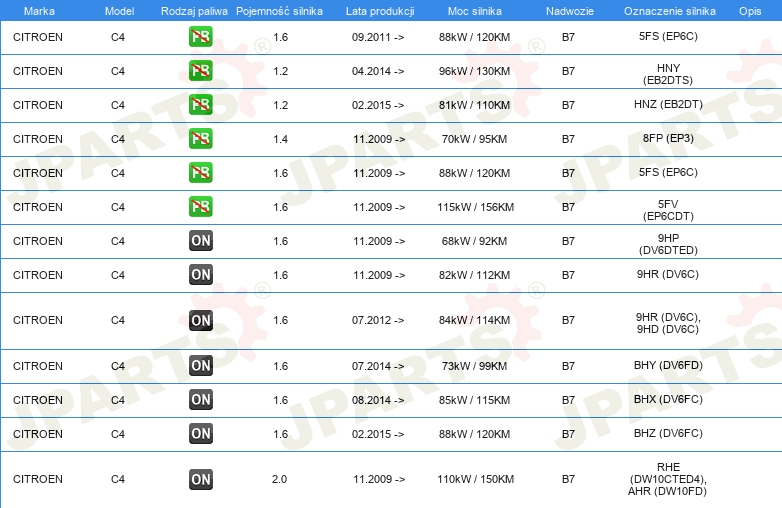Click the power value 115kW / 156KM
The width and height of the screenshot is (782, 508).
coord(475,207)
